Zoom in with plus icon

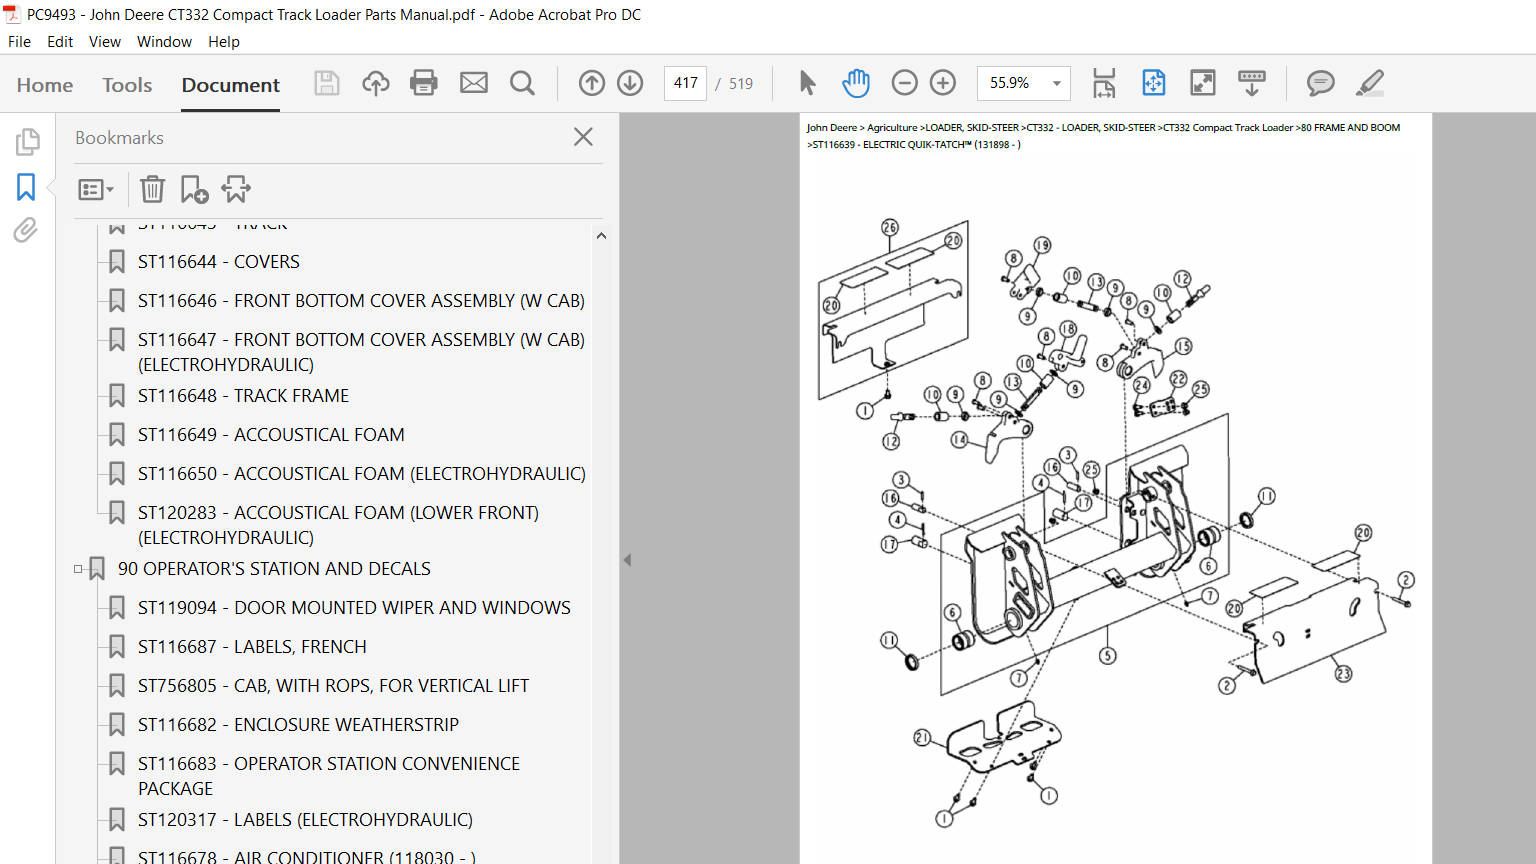(943, 83)
